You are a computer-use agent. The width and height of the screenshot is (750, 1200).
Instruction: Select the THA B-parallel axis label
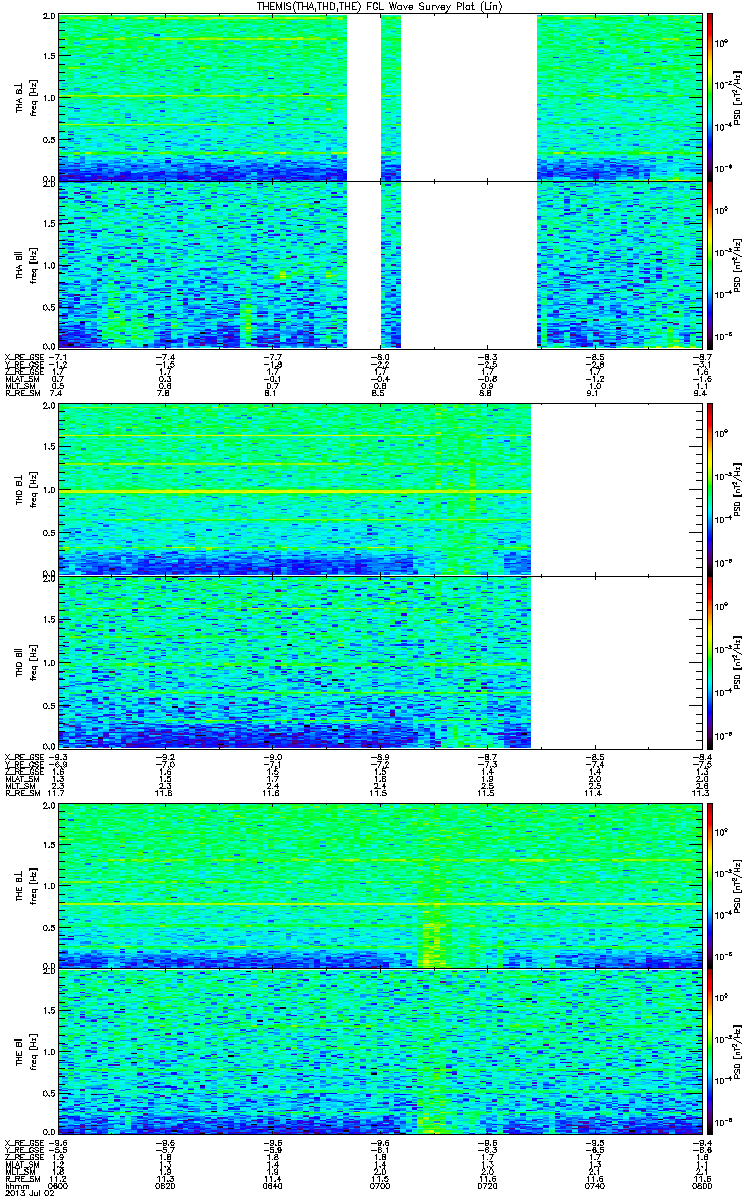click(20, 265)
